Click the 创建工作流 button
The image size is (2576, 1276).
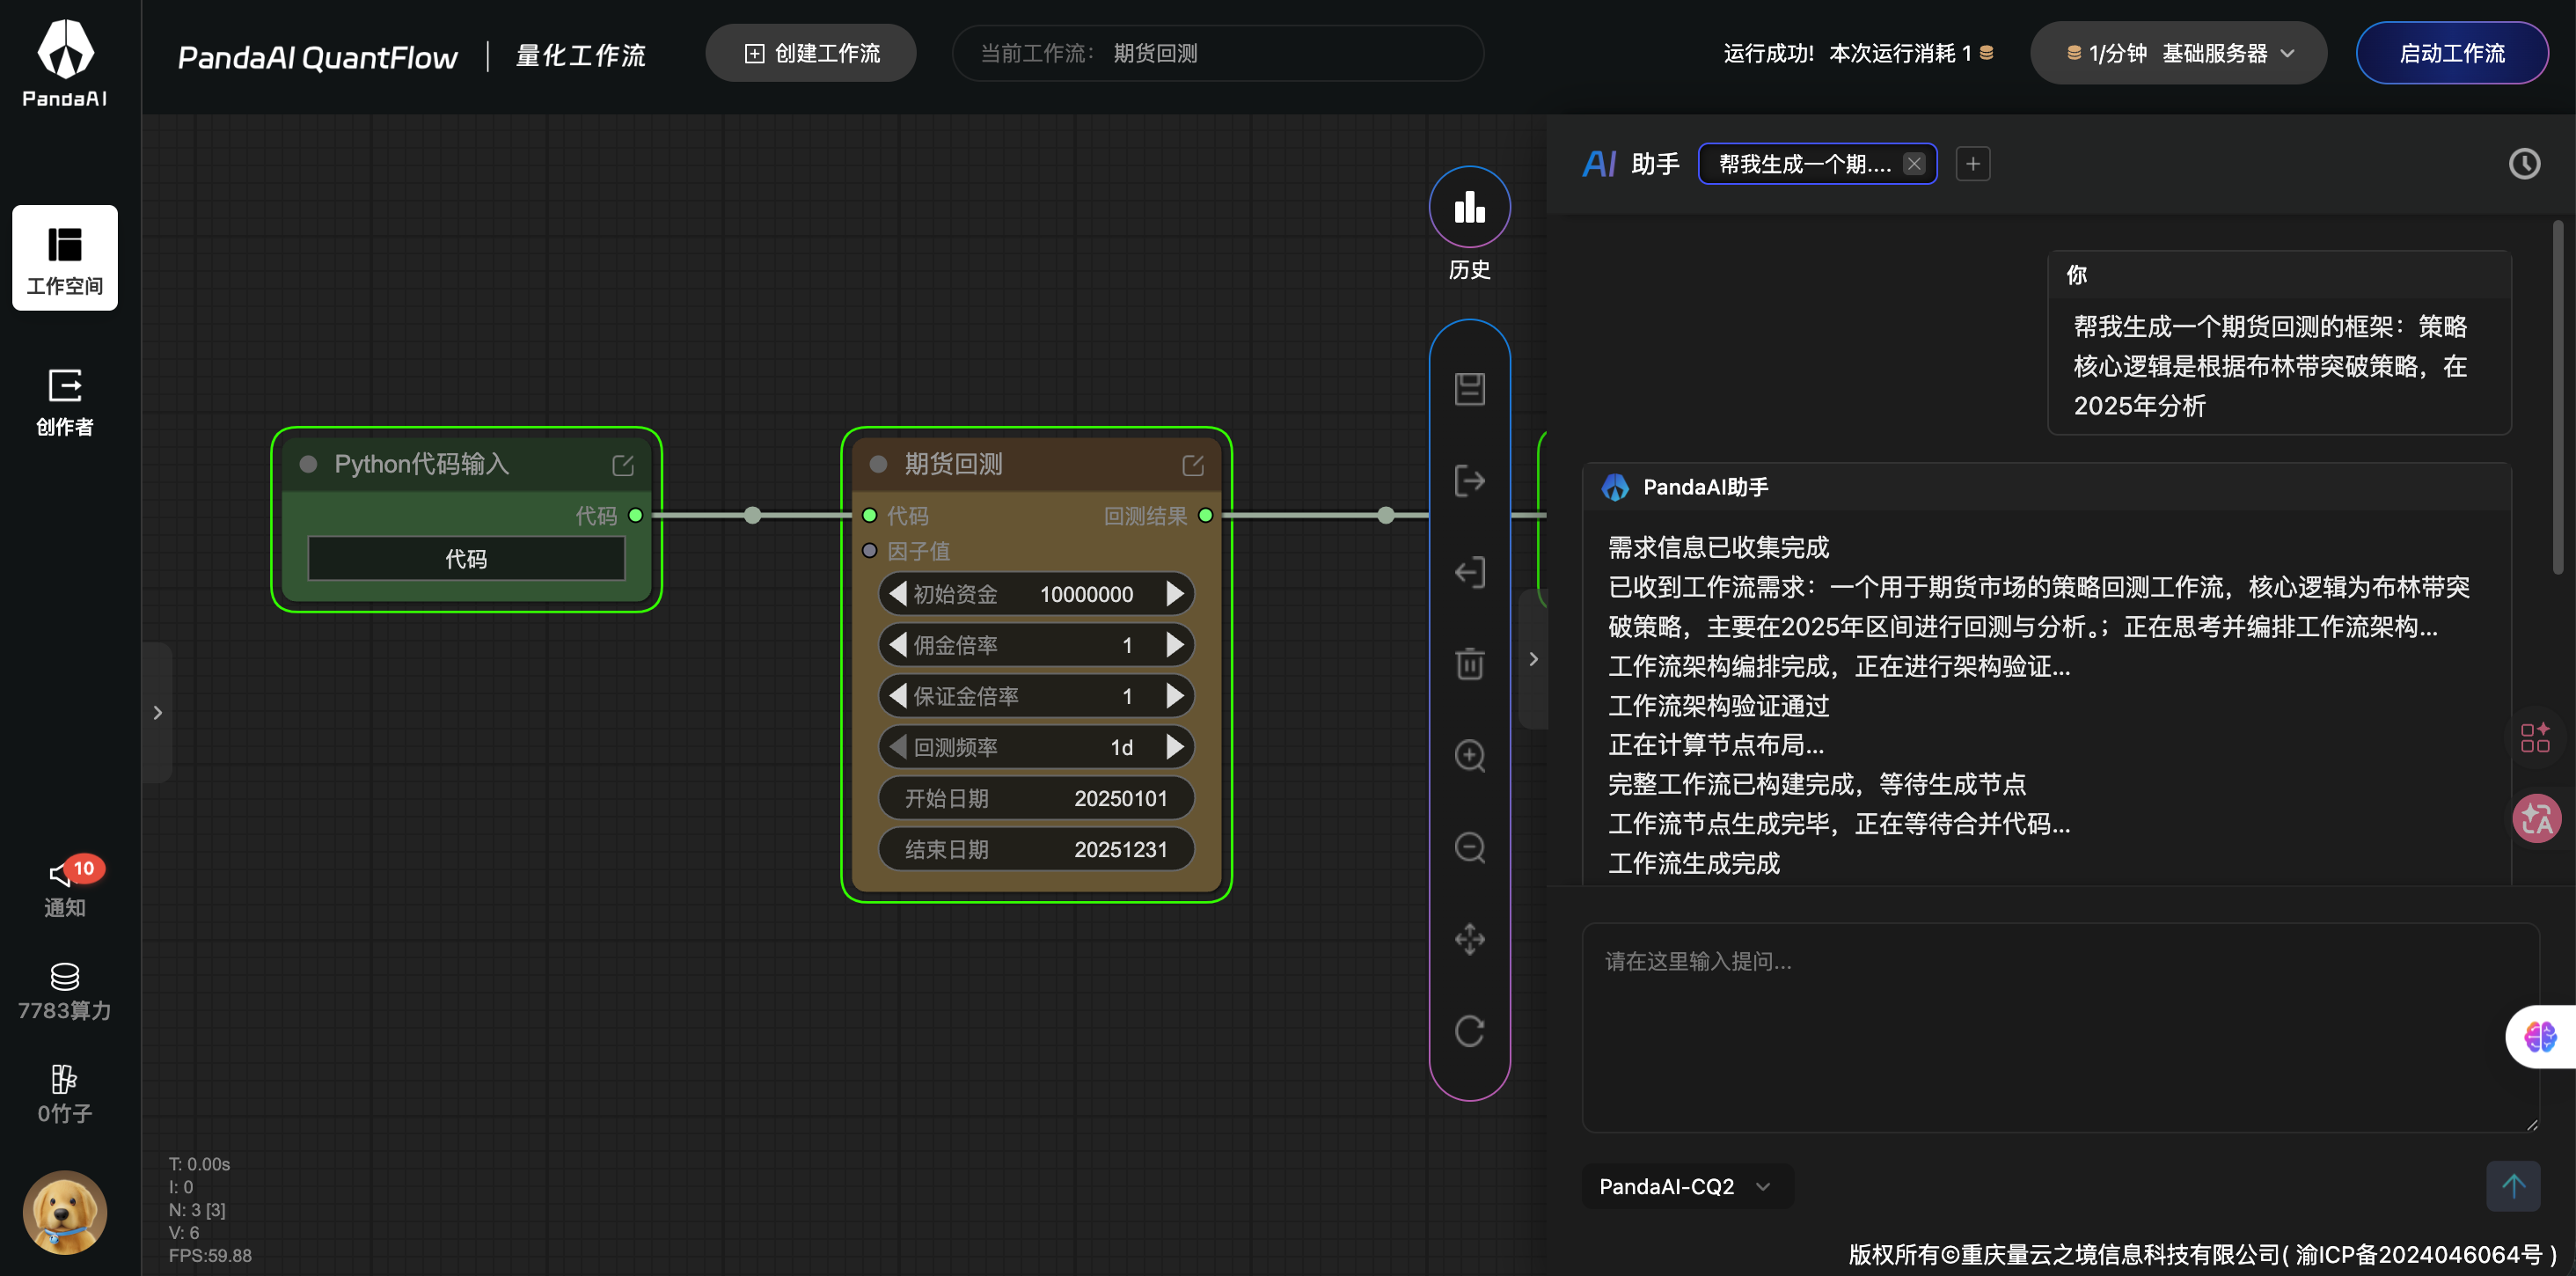point(811,53)
